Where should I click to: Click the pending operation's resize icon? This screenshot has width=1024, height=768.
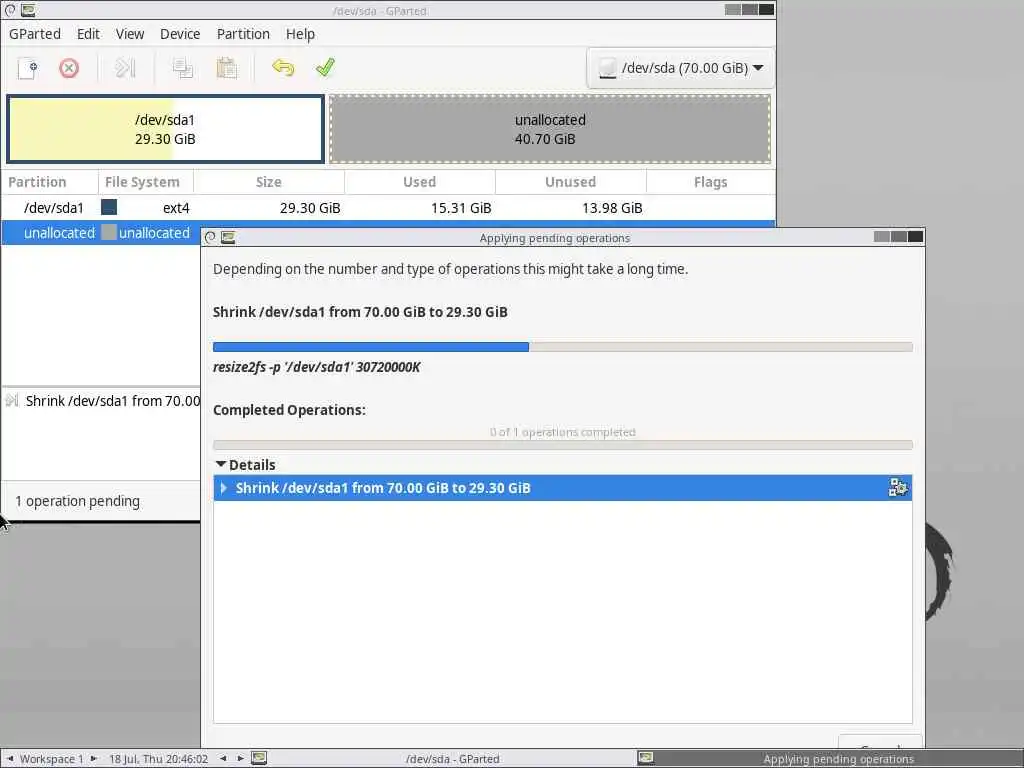pyautogui.click(x=12, y=400)
